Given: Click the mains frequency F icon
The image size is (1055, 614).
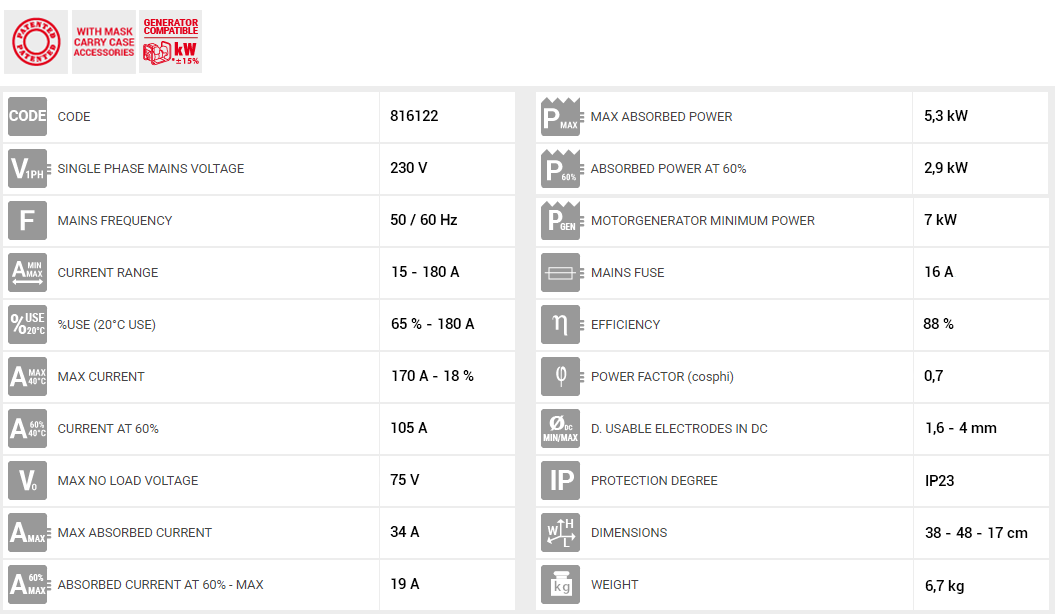Looking at the screenshot, I should (x=27, y=220).
